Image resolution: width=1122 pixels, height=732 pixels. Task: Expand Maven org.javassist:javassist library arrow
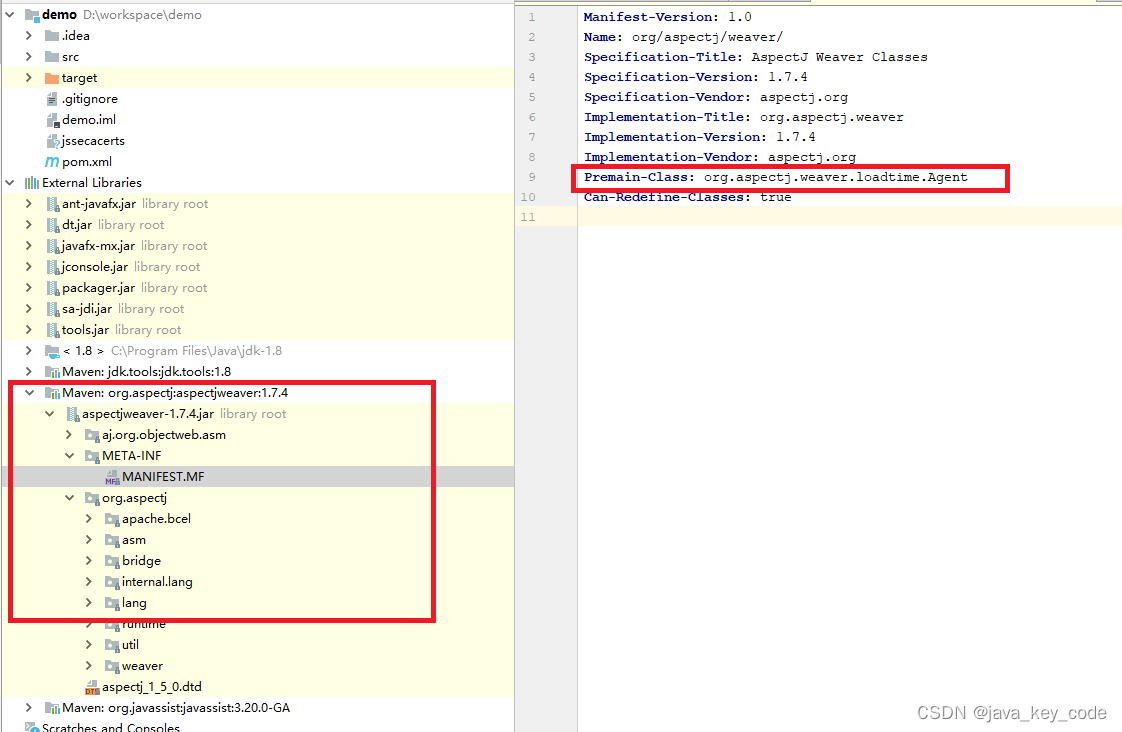click(29, 708)
